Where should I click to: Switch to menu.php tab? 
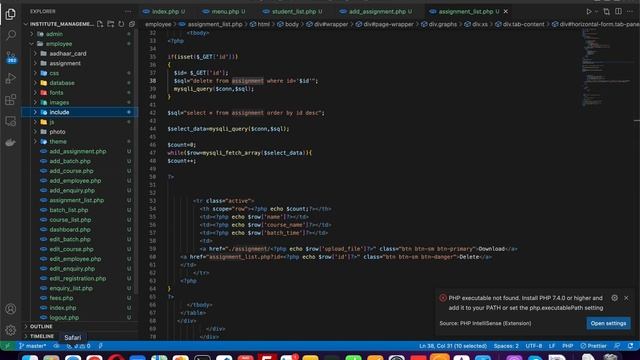pos(224,11)
